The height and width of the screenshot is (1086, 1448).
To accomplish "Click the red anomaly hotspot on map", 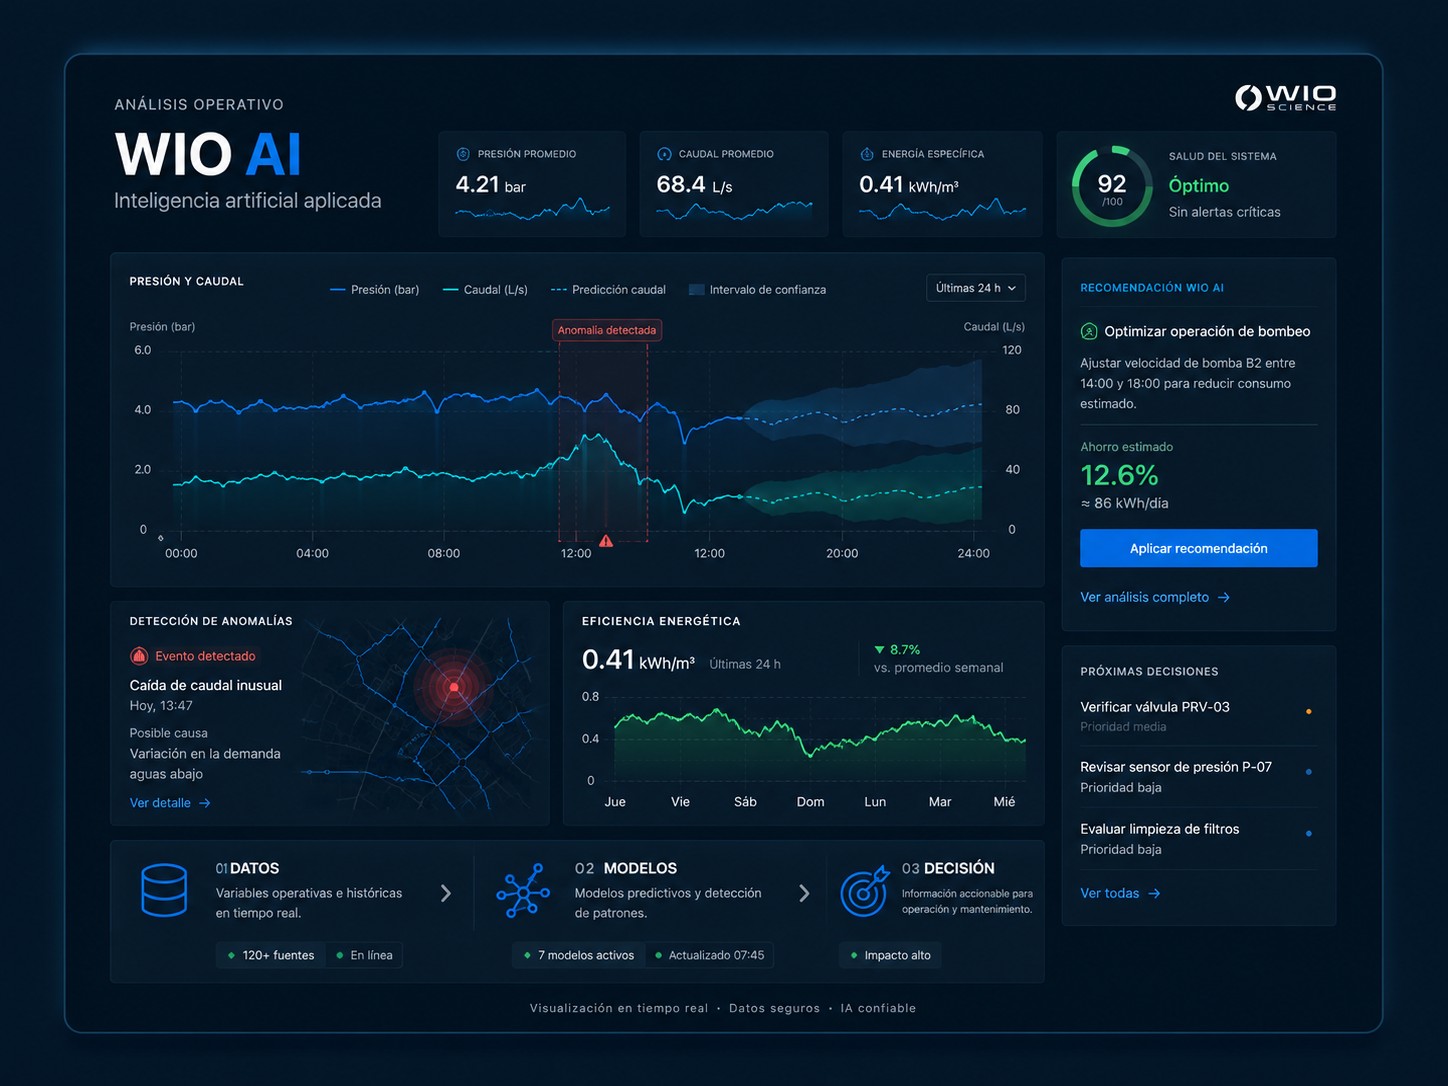I will (454, 687).
